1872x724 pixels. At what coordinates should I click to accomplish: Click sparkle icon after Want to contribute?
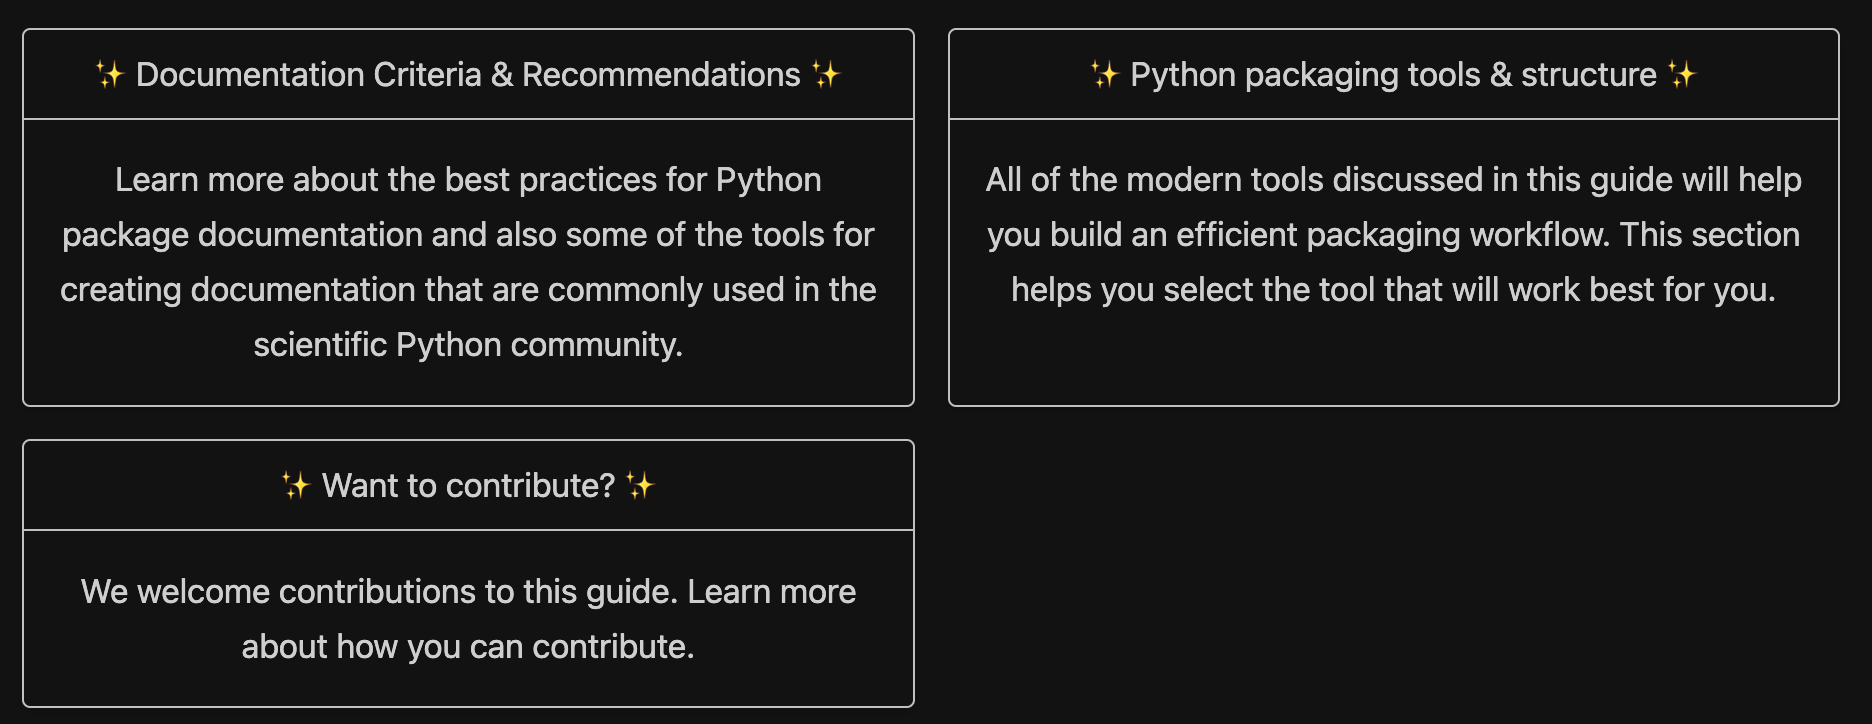640,485
